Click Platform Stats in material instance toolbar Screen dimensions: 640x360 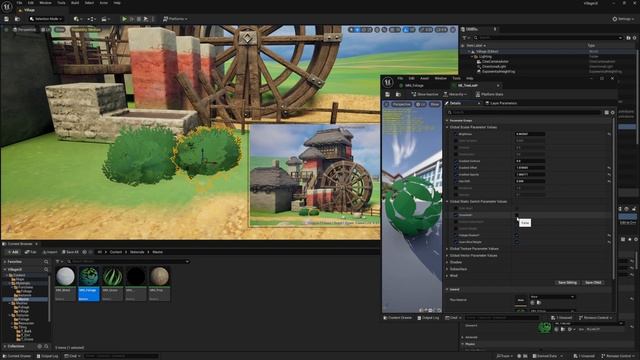[489, 94]
